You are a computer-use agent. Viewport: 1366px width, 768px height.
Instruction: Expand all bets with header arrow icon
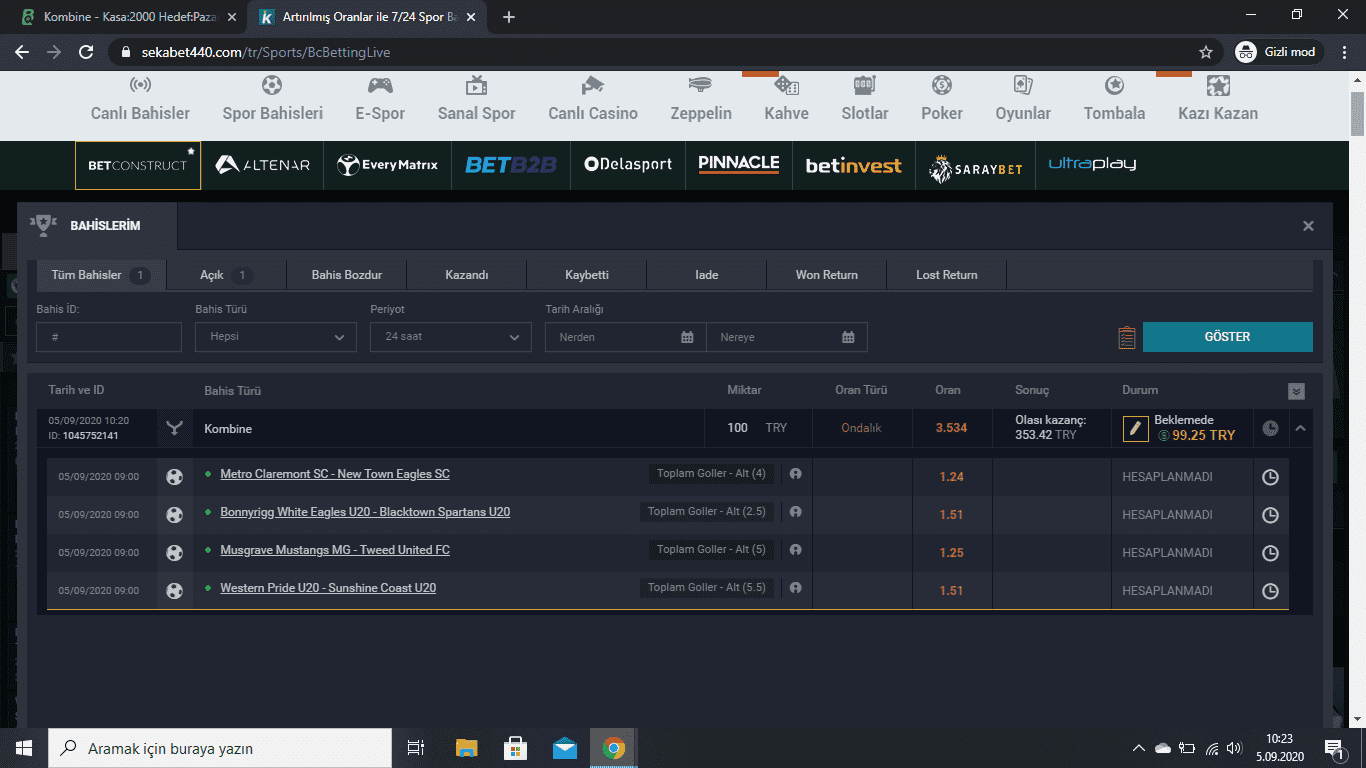click(1297, 391)
